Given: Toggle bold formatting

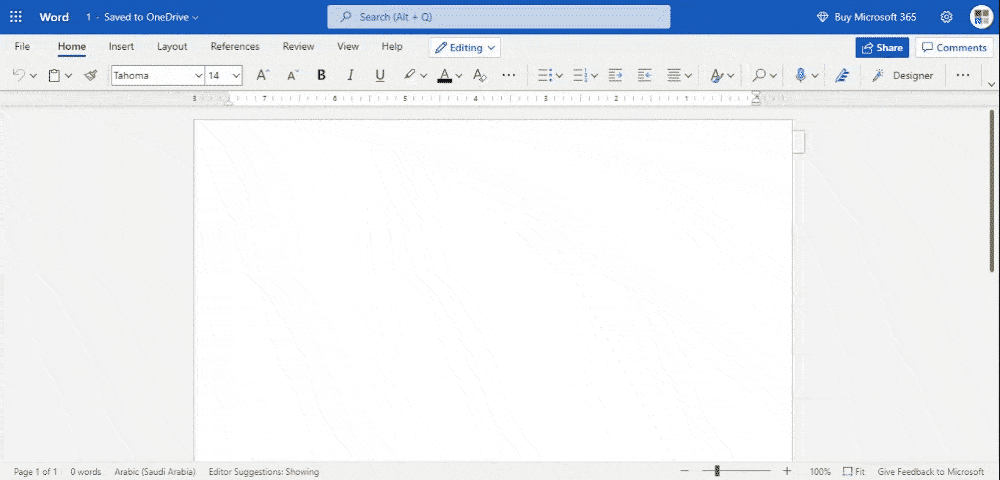Looking at the screenshot, I should point(321,75).
